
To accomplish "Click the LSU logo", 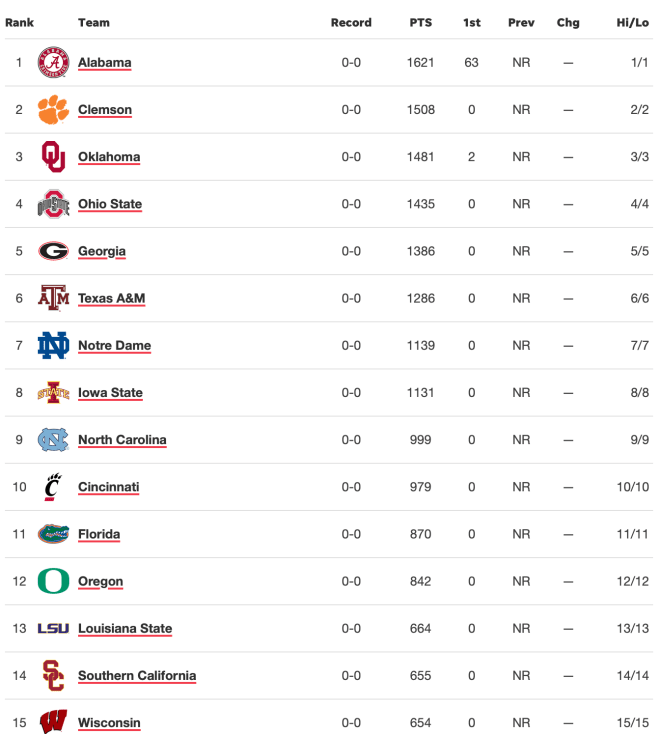I will click(x=53, y=629).
